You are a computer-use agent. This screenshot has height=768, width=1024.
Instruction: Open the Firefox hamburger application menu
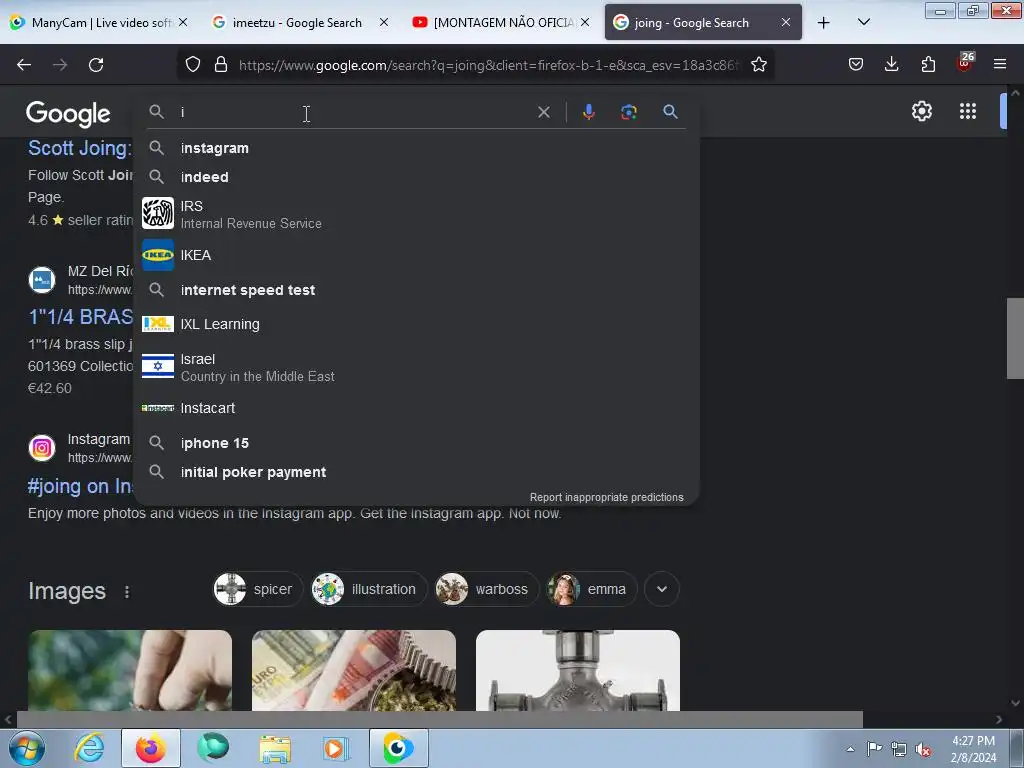pyautogui.click(x=1000, y=65)
